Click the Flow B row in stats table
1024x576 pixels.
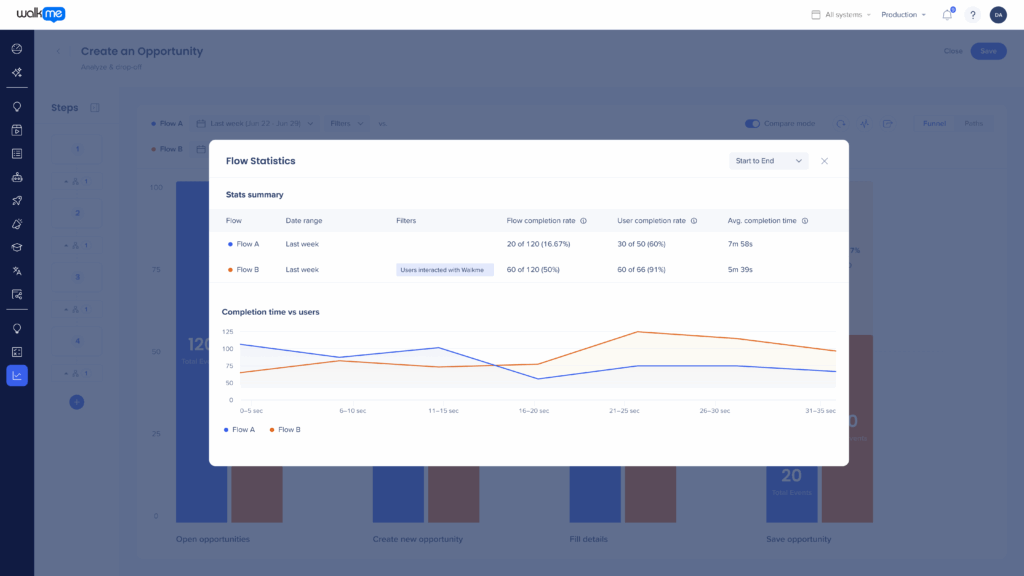(x=529, y=270)
